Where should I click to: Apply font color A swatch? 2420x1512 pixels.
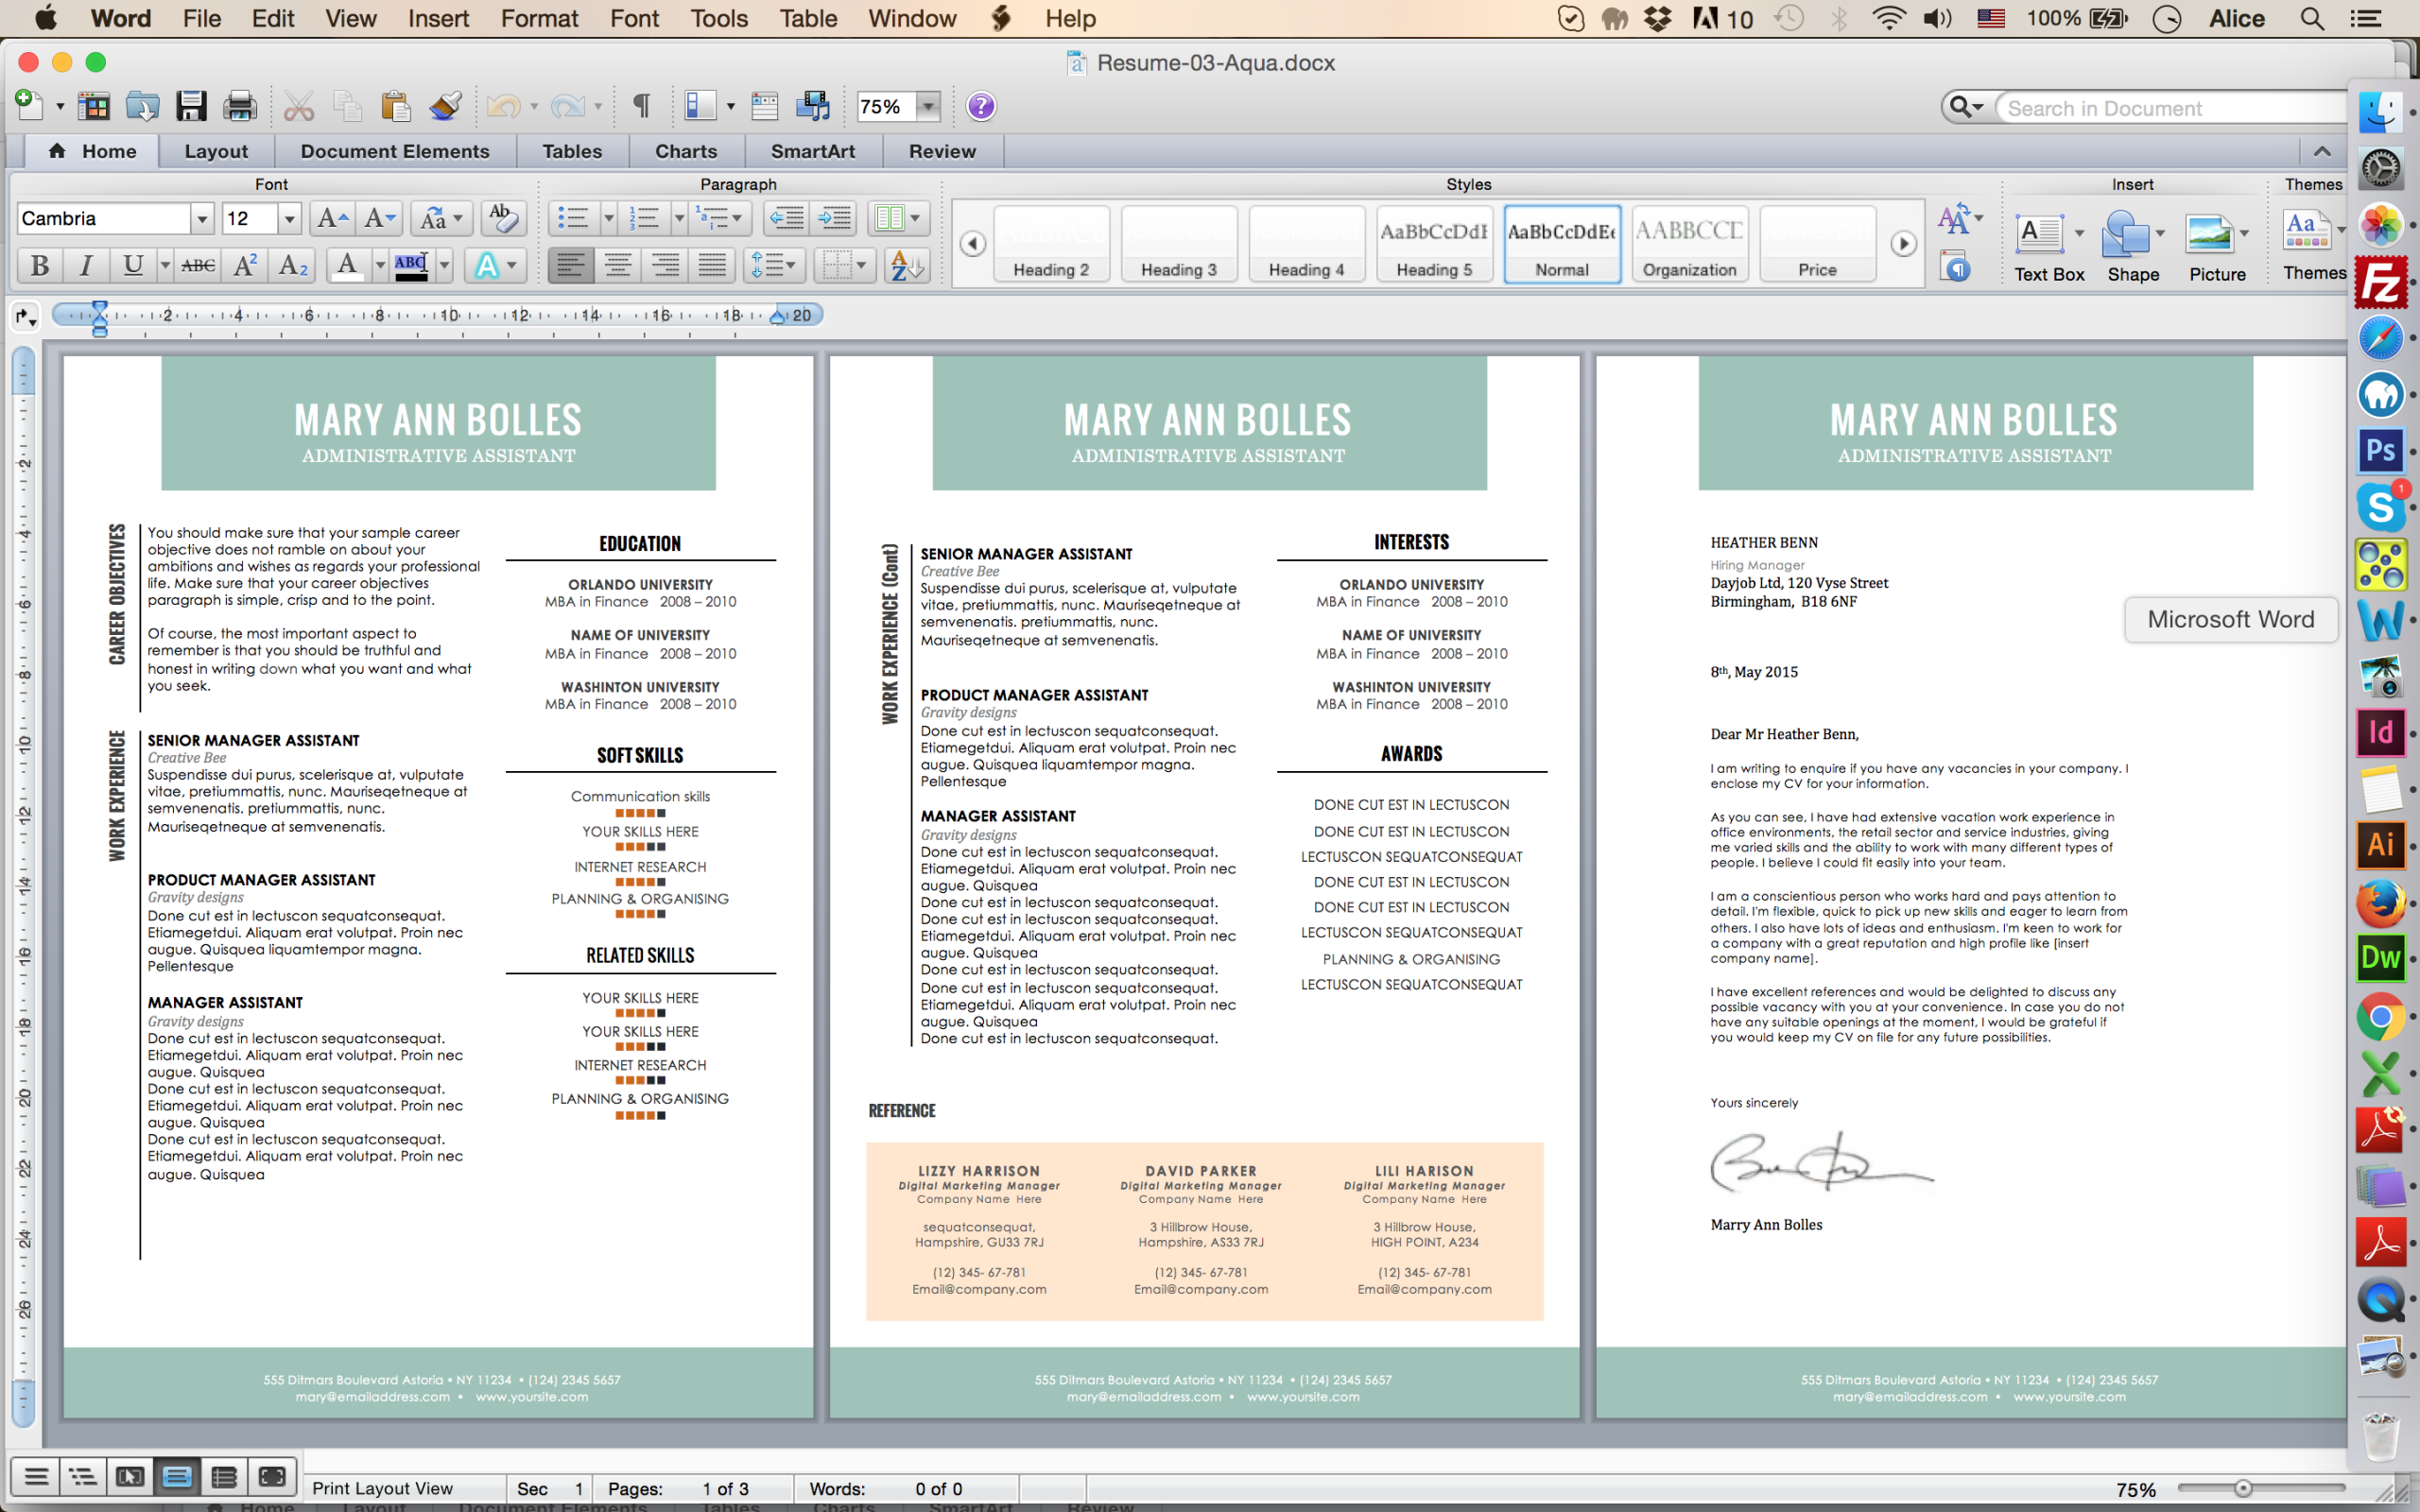[x=347, y=265]
